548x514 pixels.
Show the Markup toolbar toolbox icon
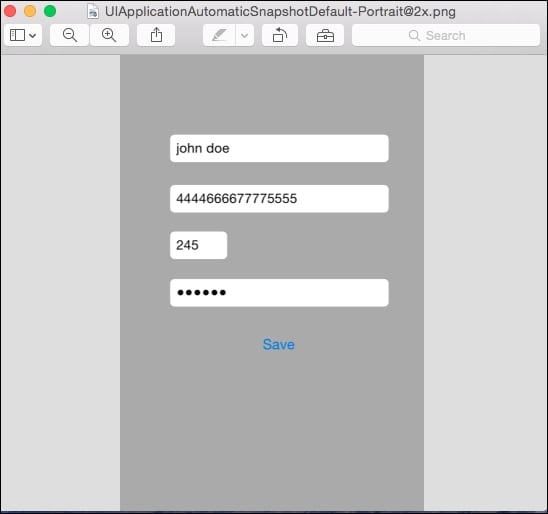click(325, 35)
